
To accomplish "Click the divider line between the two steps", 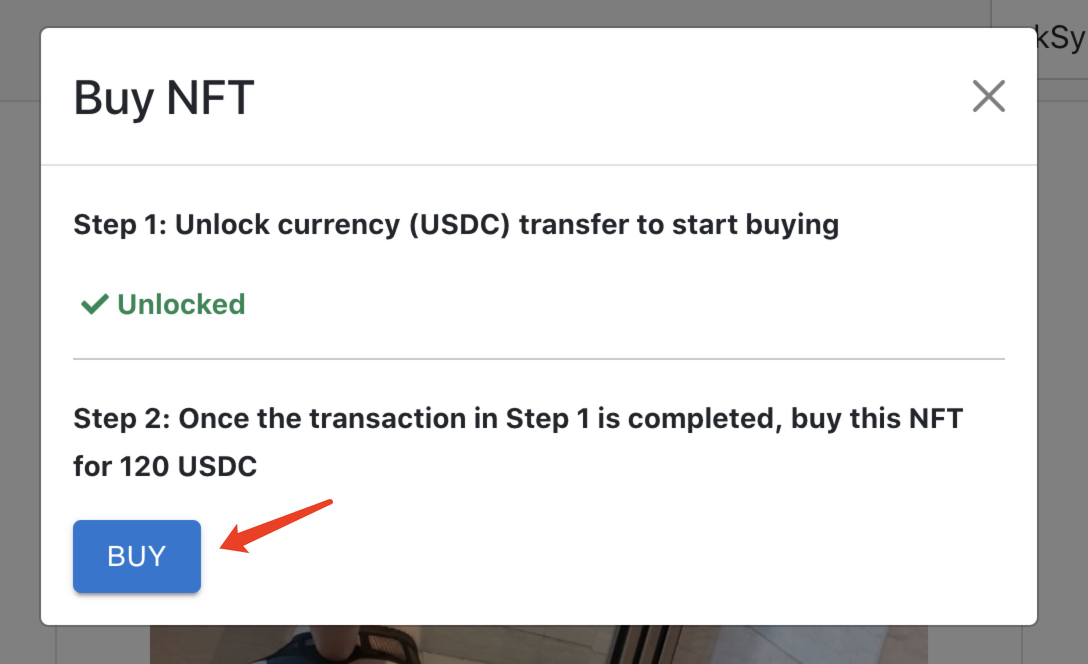I will point(538,358).
